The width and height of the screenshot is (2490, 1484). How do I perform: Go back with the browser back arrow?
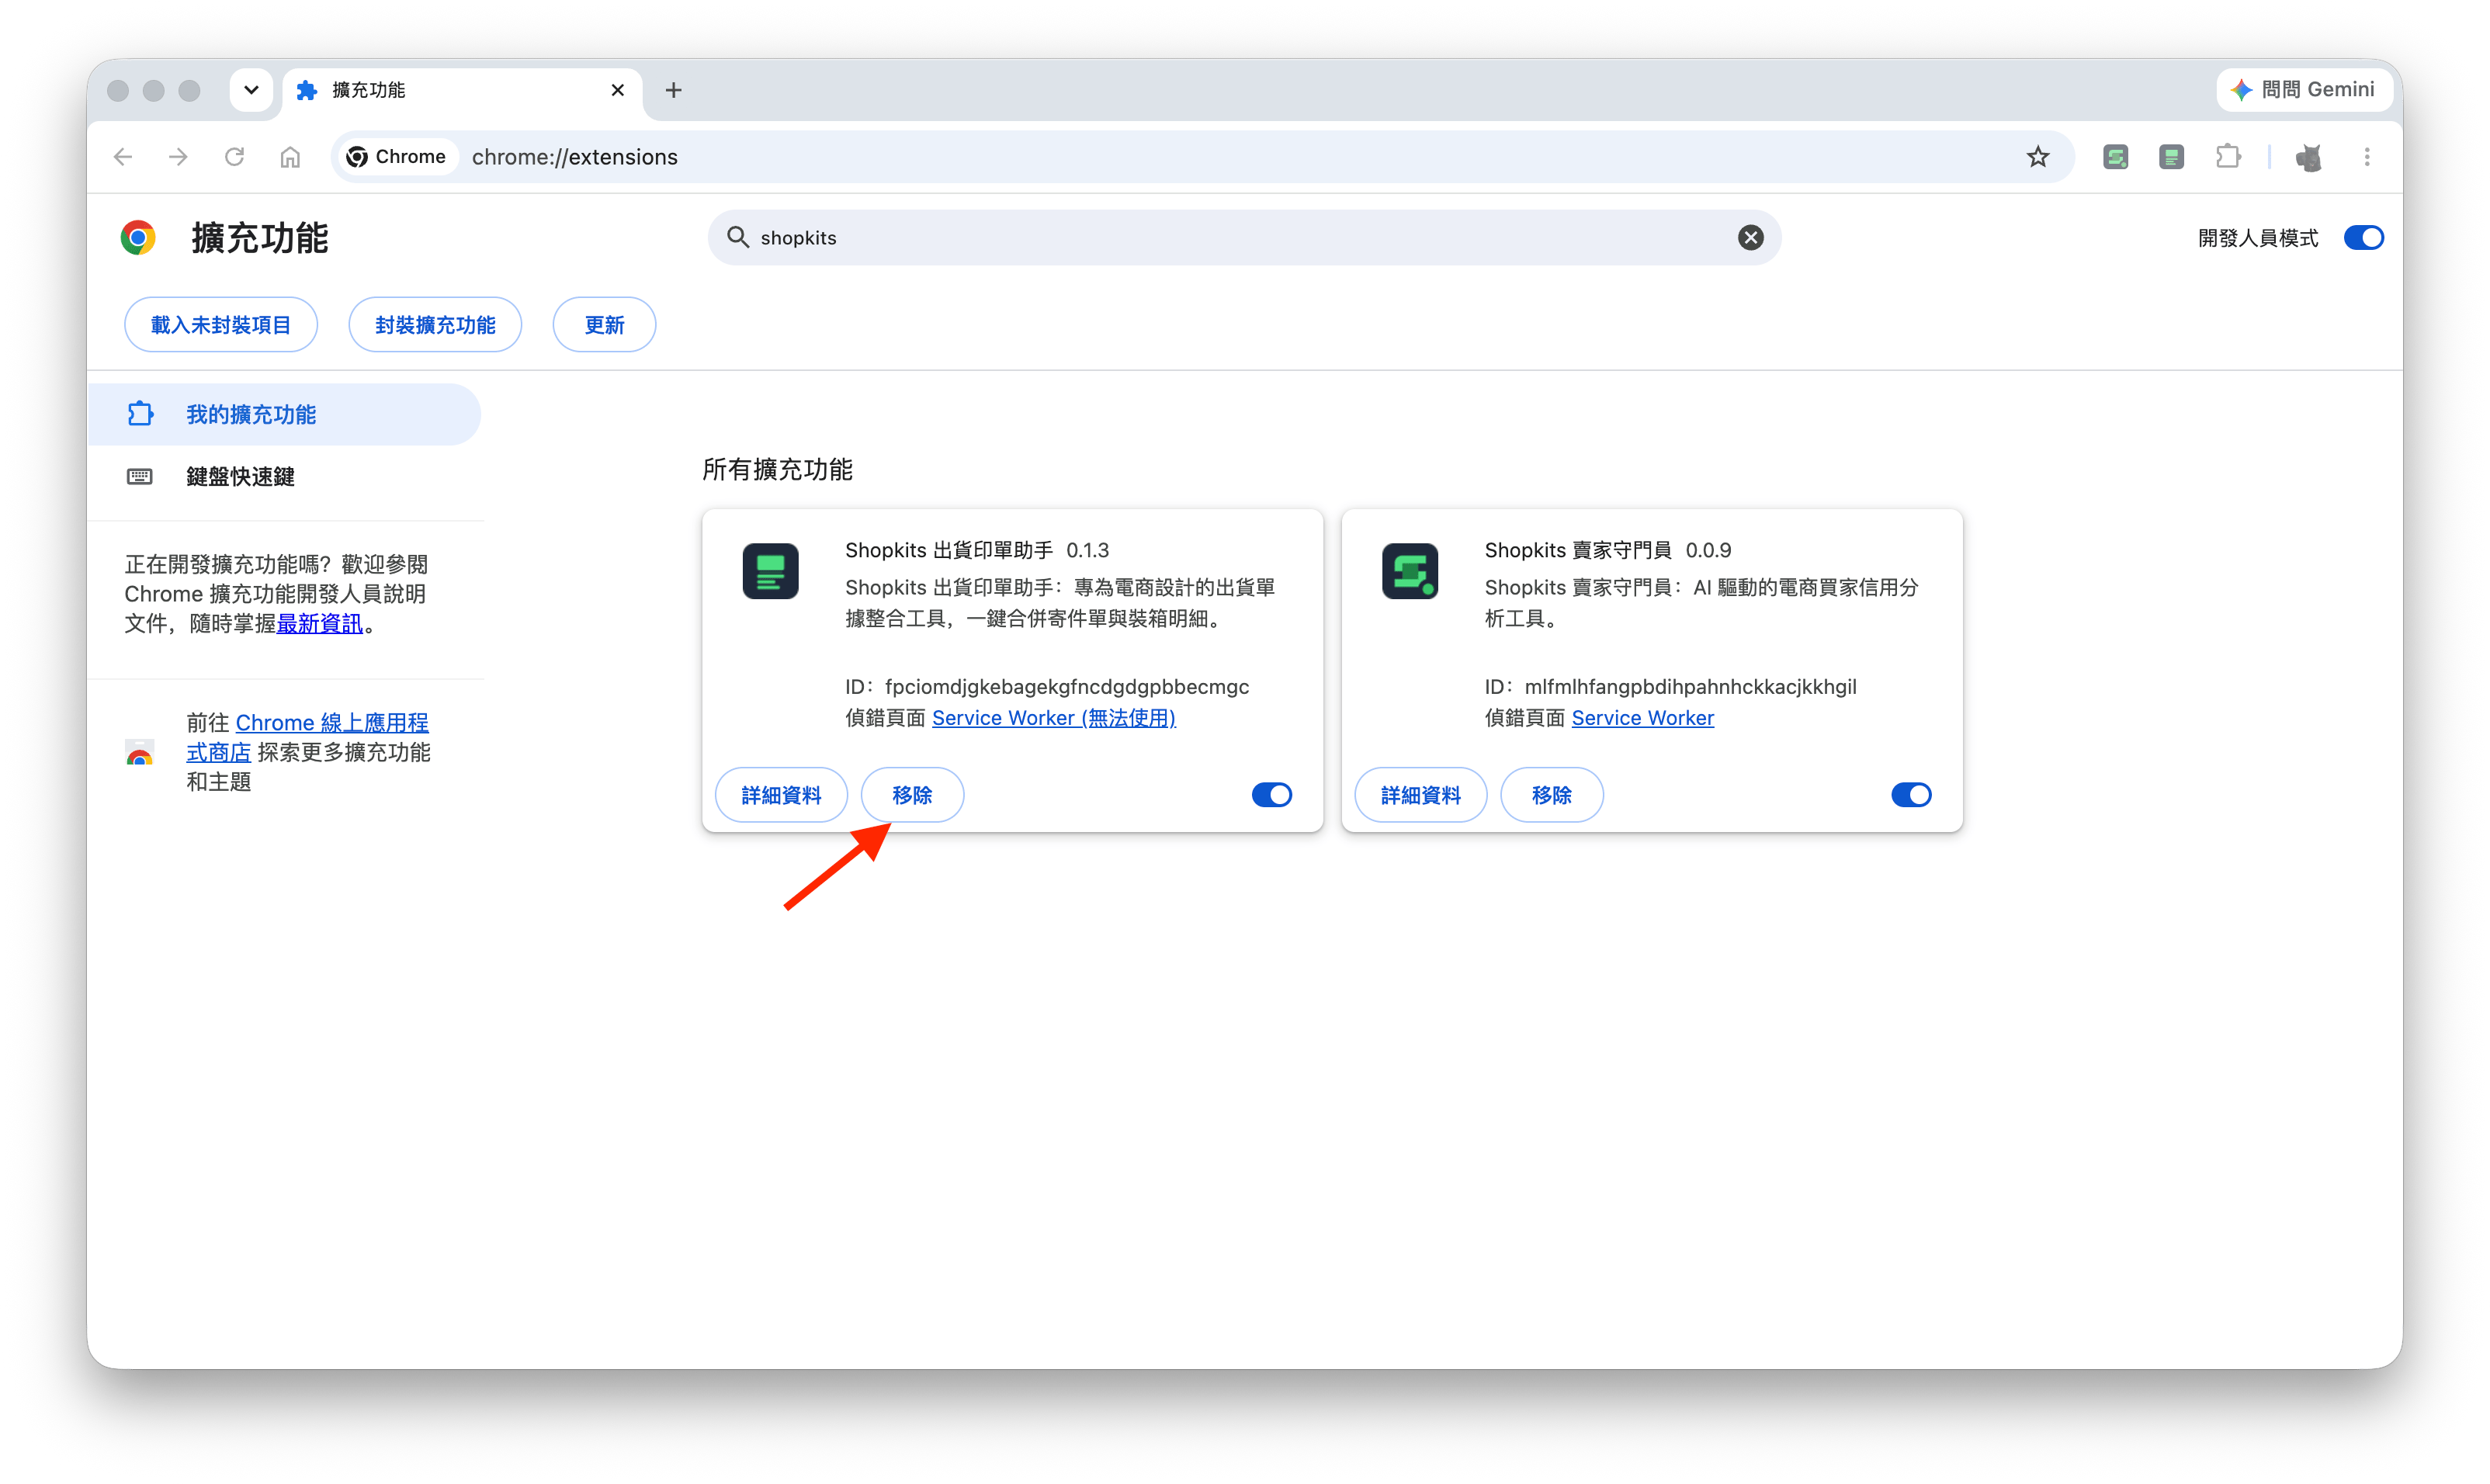(x=123, y=157)
